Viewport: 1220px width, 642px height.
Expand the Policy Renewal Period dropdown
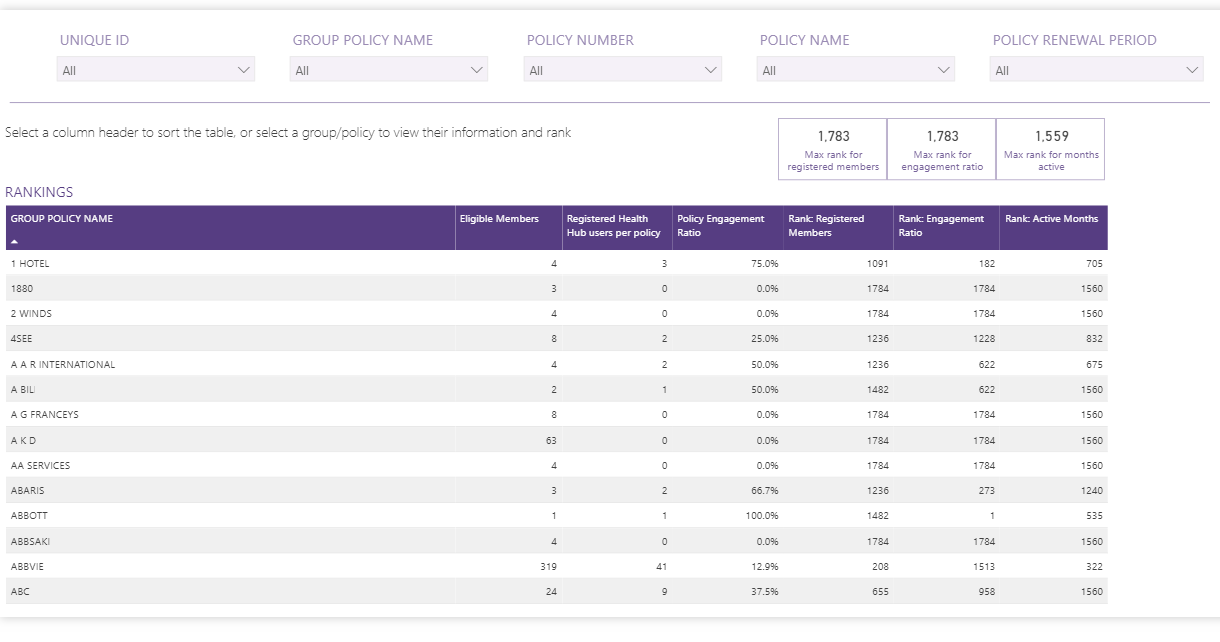pos(1097,70)
